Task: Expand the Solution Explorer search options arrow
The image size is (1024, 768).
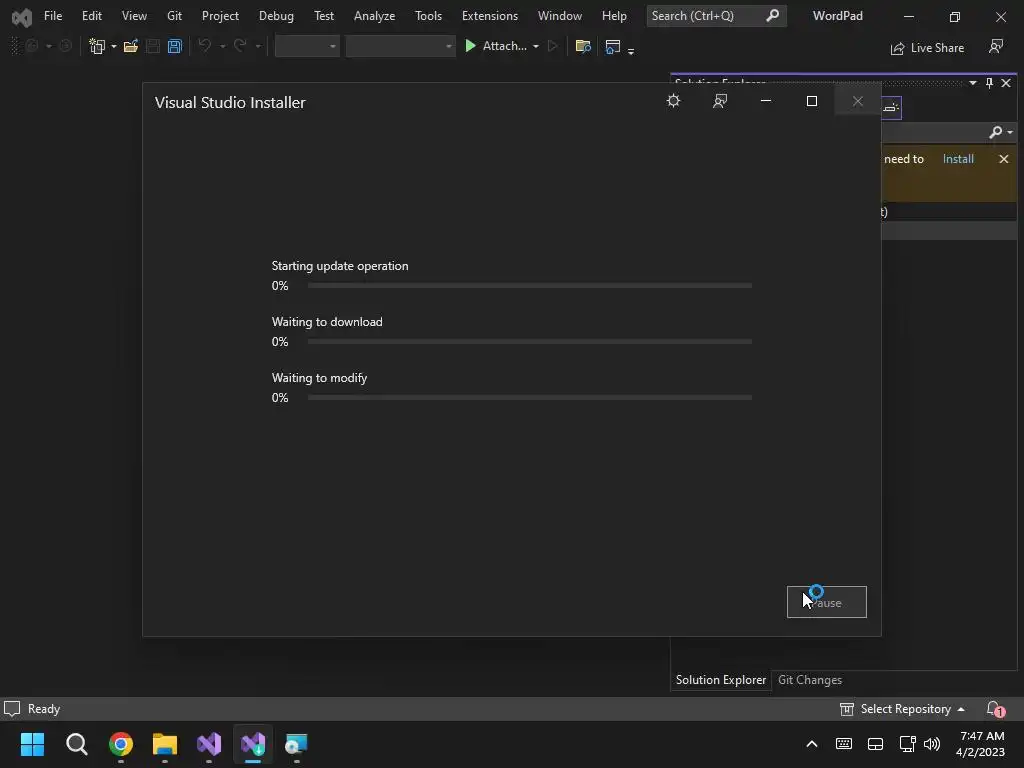Action: click(x=1010, y=133)
